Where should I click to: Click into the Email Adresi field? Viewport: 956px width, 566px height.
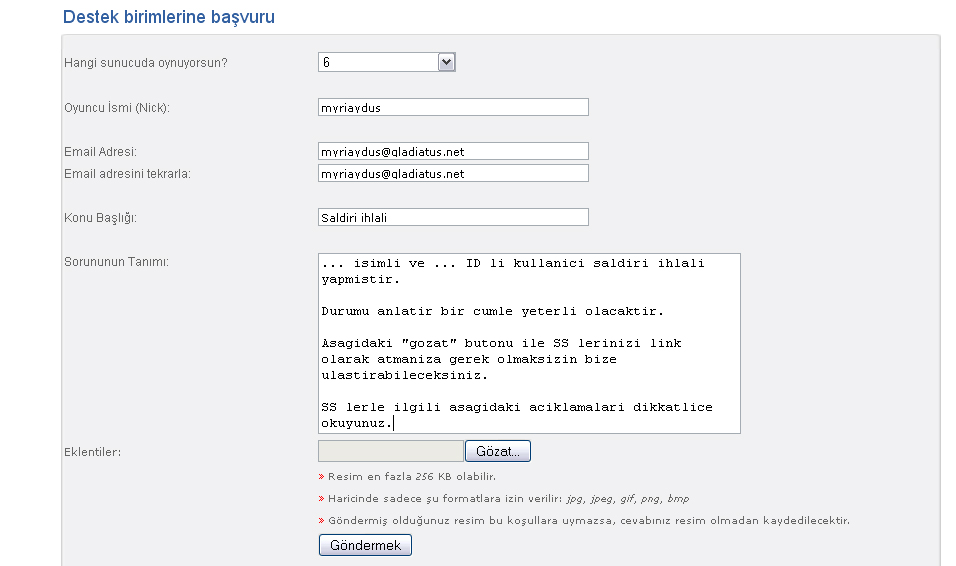coord(453,151)
